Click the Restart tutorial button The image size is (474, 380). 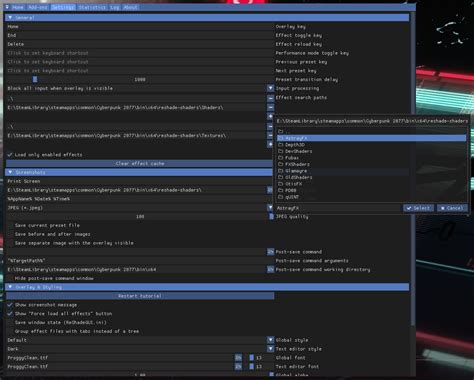140,296
